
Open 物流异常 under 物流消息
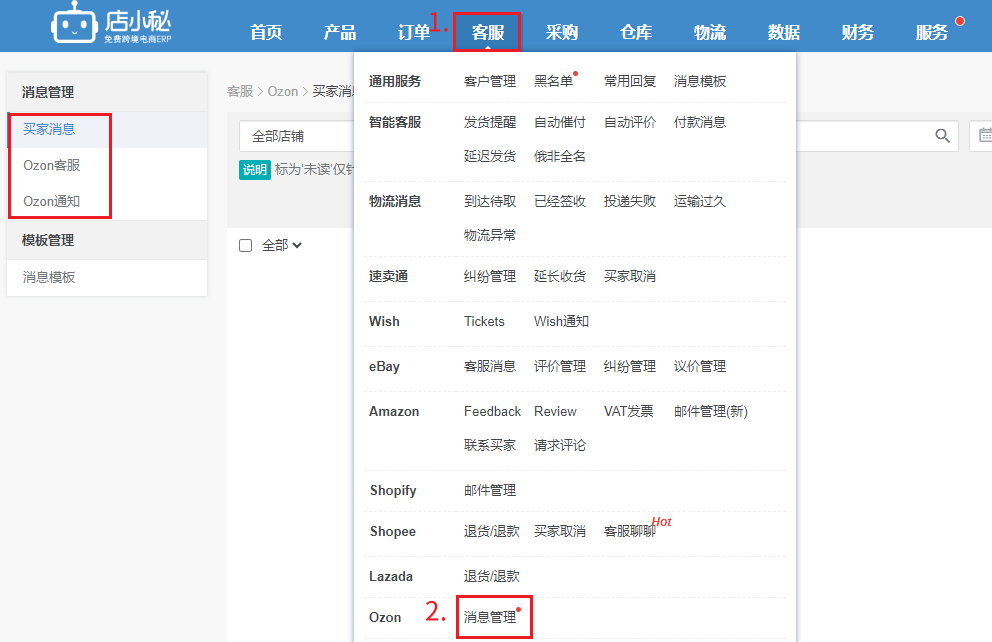click(x=490, y=235)
